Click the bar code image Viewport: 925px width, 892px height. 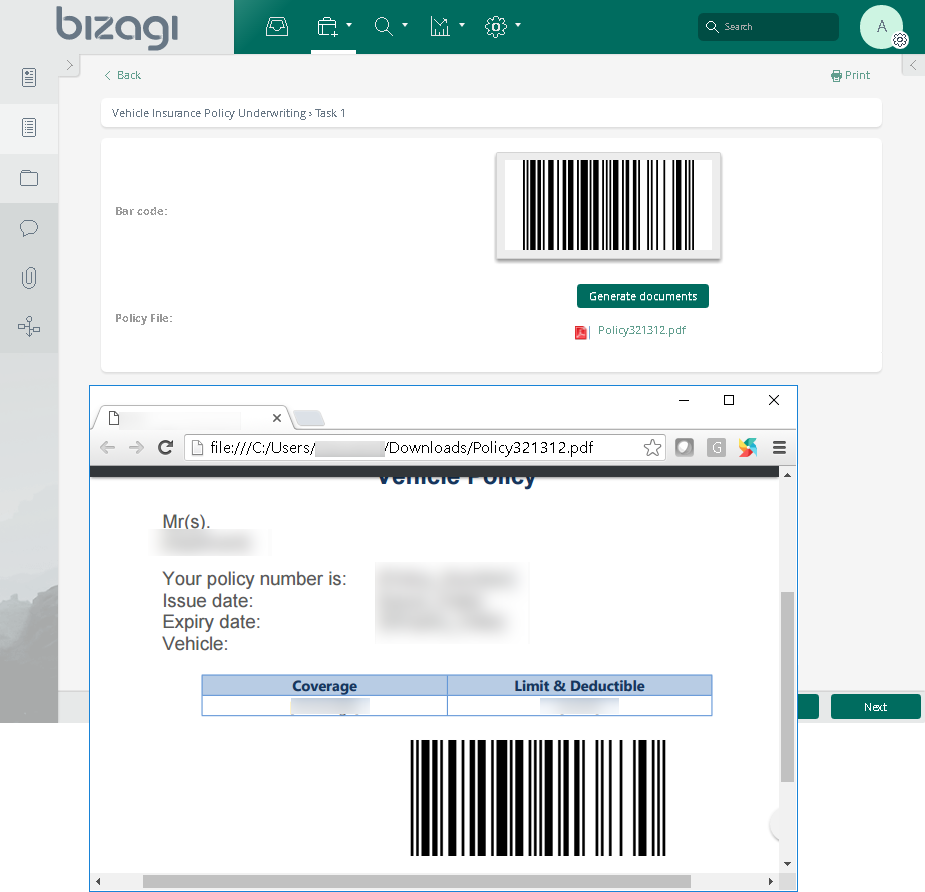pyautogui.click(x=608, y=205)
